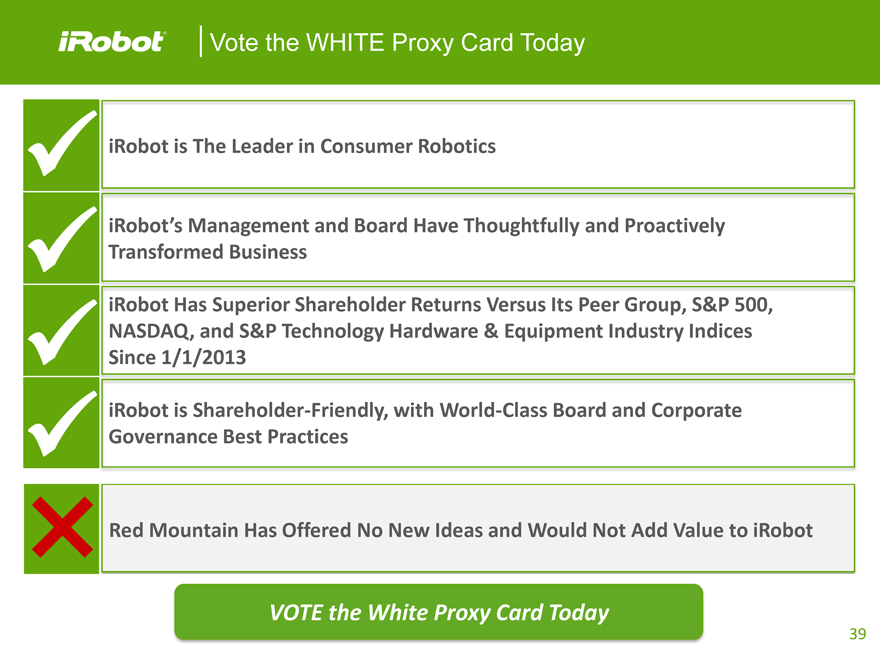Click the Red Mountain Has Offered No New Ideas box
This screenshot has height=660, width=880.
pos(477,529)
